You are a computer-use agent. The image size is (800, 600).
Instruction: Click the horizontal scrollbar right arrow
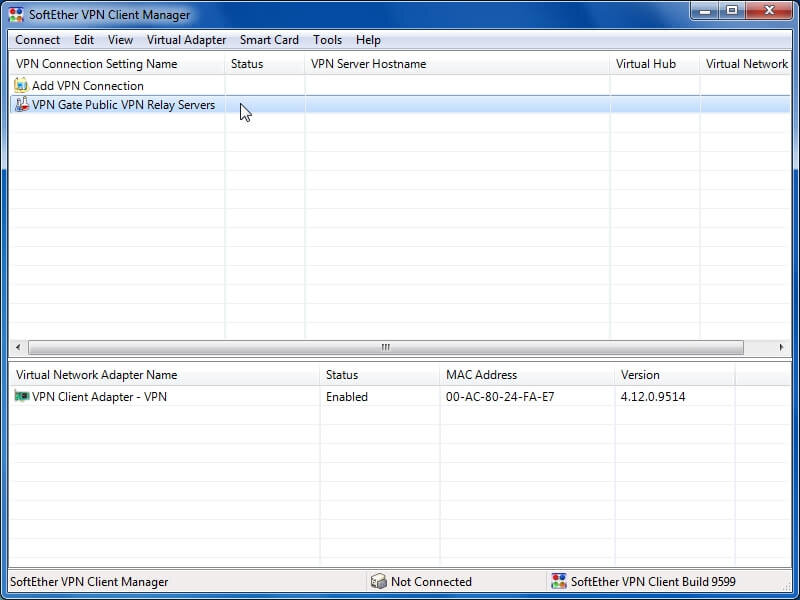781,347
